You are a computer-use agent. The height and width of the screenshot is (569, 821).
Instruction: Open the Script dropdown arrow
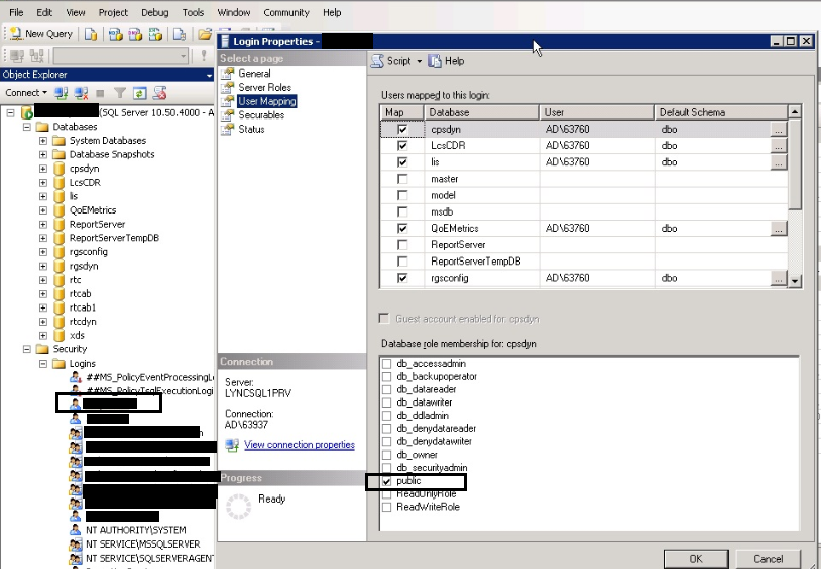coord(419,61)
